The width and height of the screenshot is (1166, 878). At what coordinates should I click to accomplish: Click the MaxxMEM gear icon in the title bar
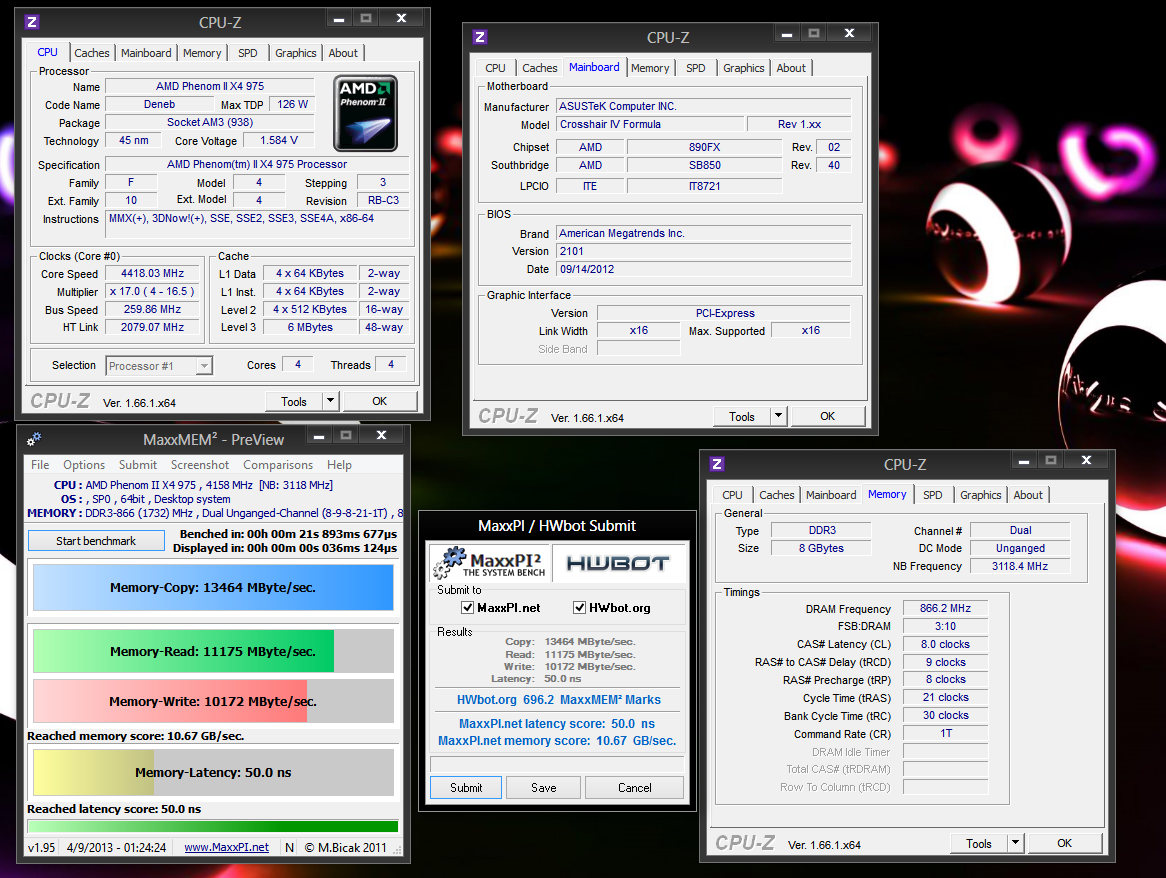[34, 439]
